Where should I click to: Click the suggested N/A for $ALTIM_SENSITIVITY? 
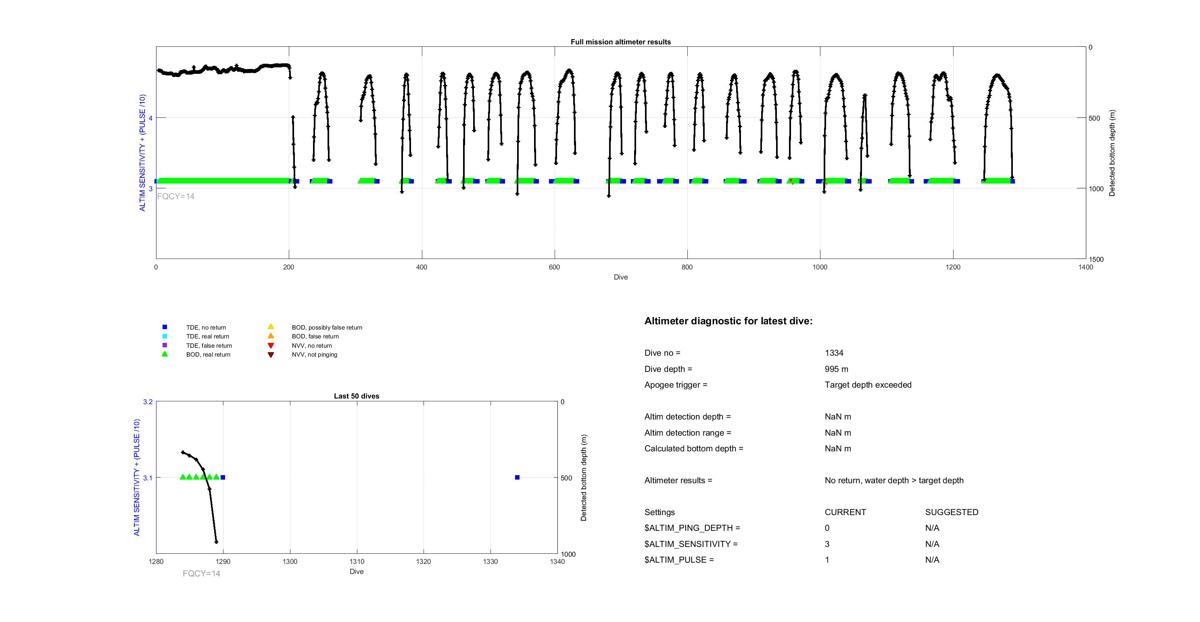933,544
